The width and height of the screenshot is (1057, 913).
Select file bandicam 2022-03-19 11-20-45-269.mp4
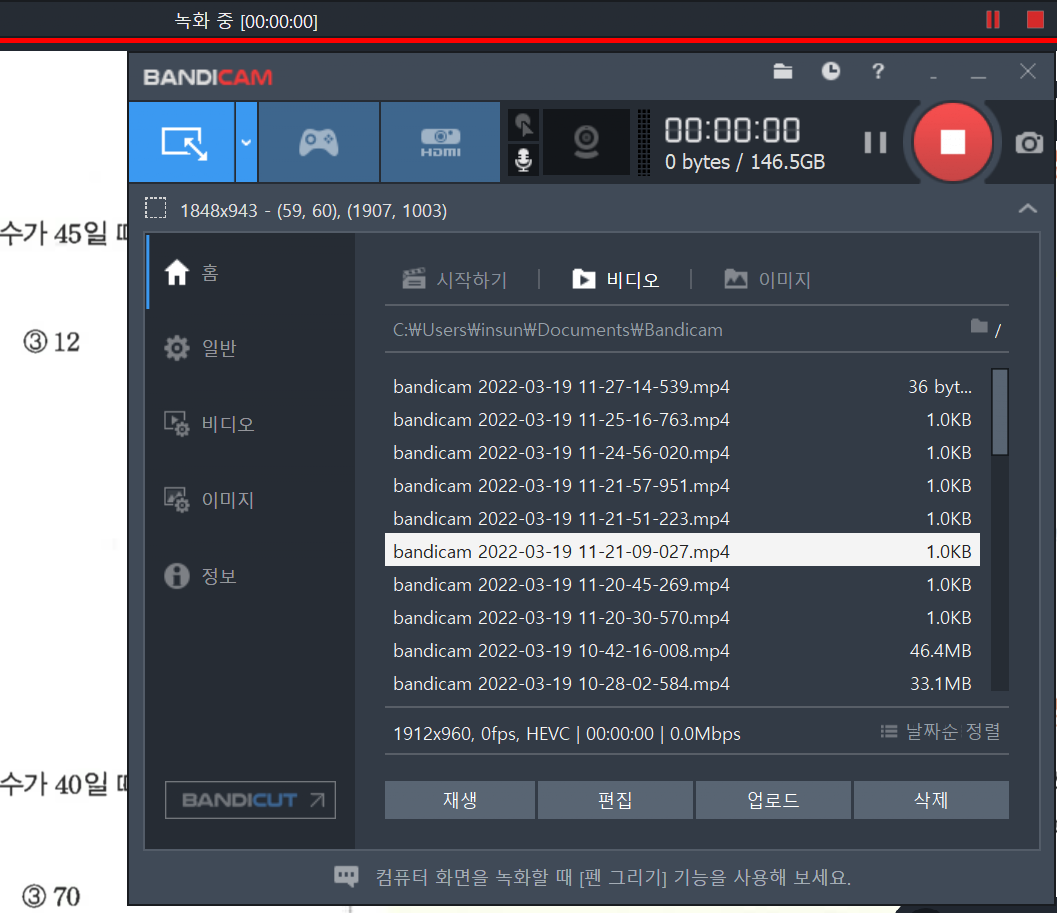[682, 584]
